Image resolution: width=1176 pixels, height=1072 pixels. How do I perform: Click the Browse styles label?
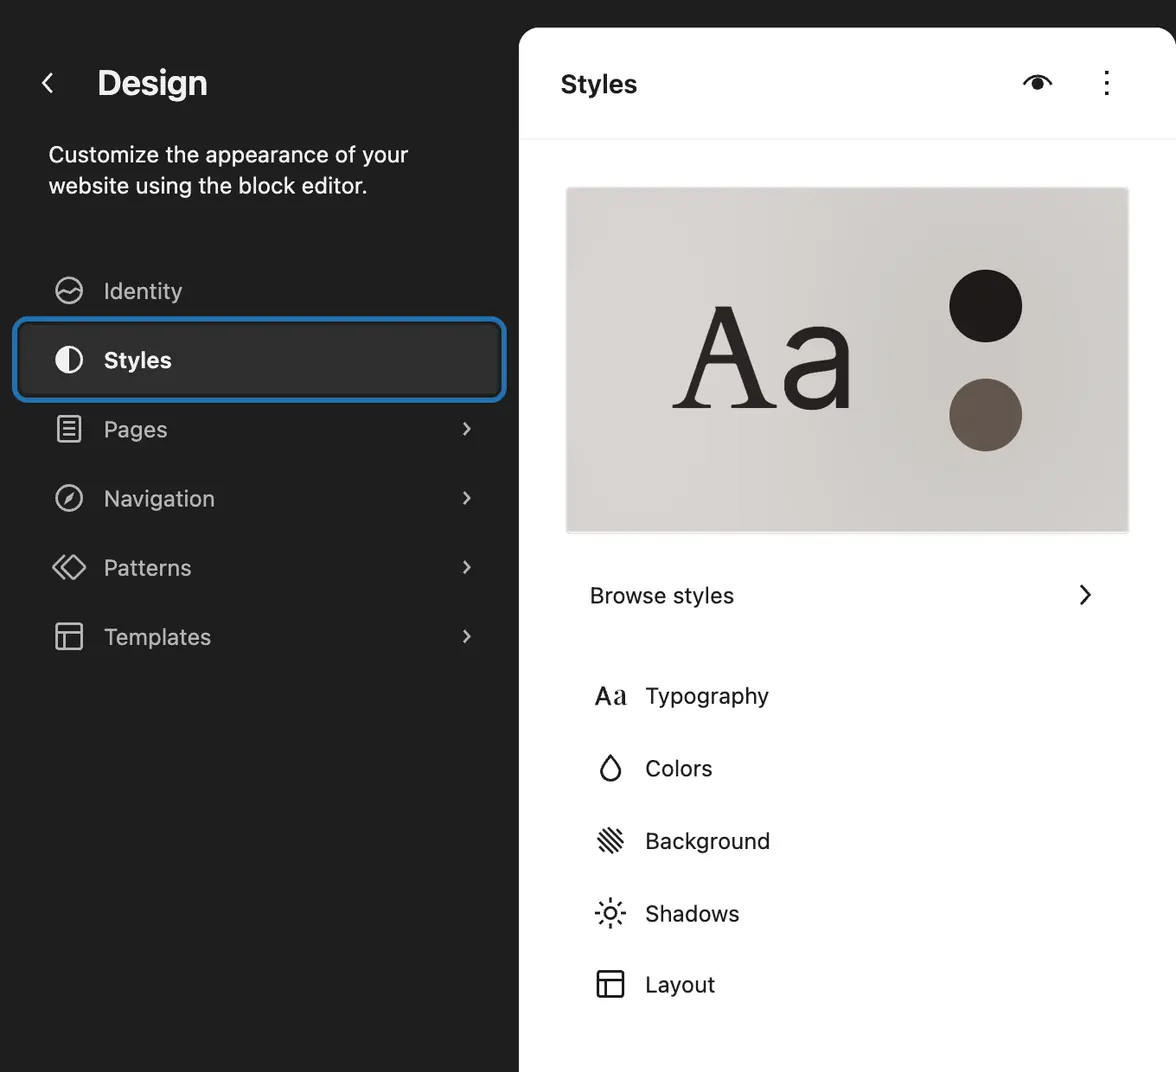click(662, 596)
